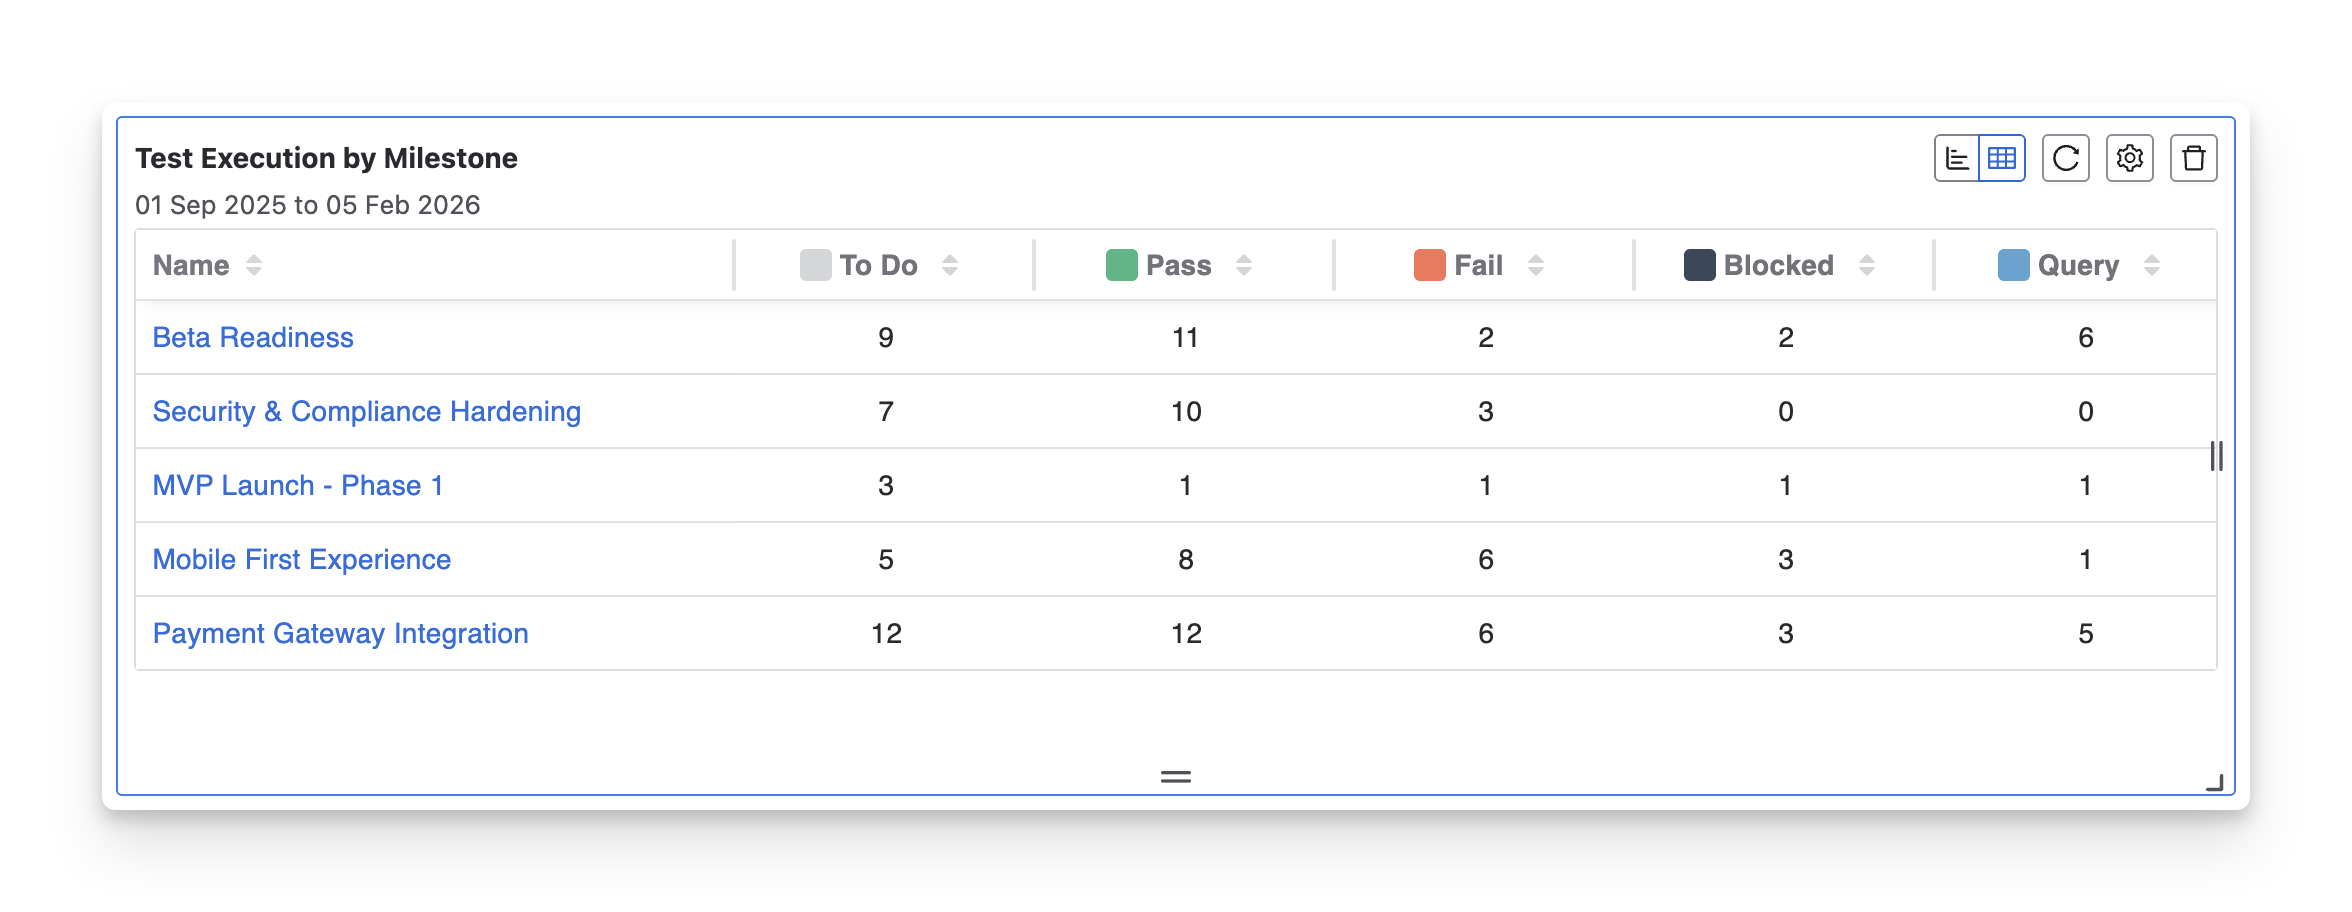
Task: Click the Blocked column sort icon
Action: (x=1867, y=265)
